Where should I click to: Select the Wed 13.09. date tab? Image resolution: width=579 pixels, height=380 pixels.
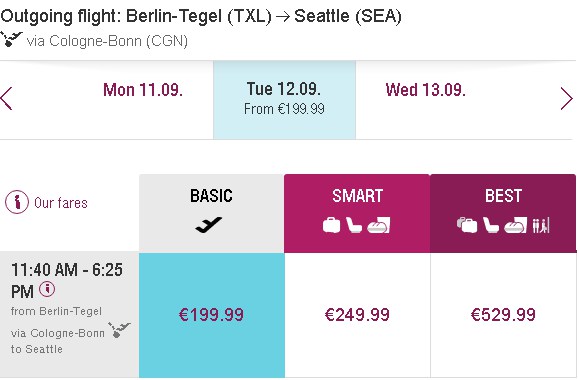coord(425,90)
